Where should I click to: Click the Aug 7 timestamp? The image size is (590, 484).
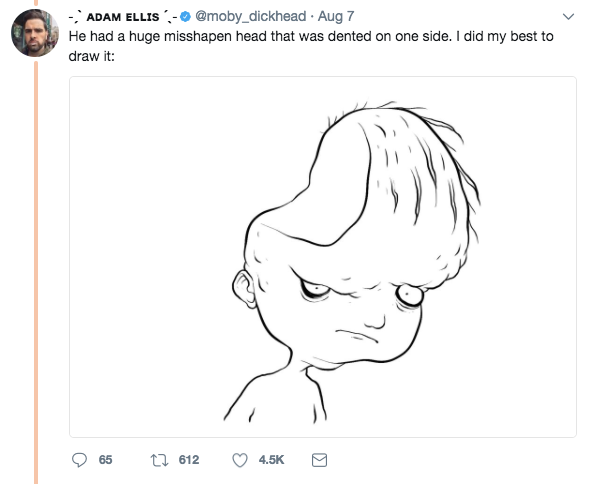pos(336,17)
